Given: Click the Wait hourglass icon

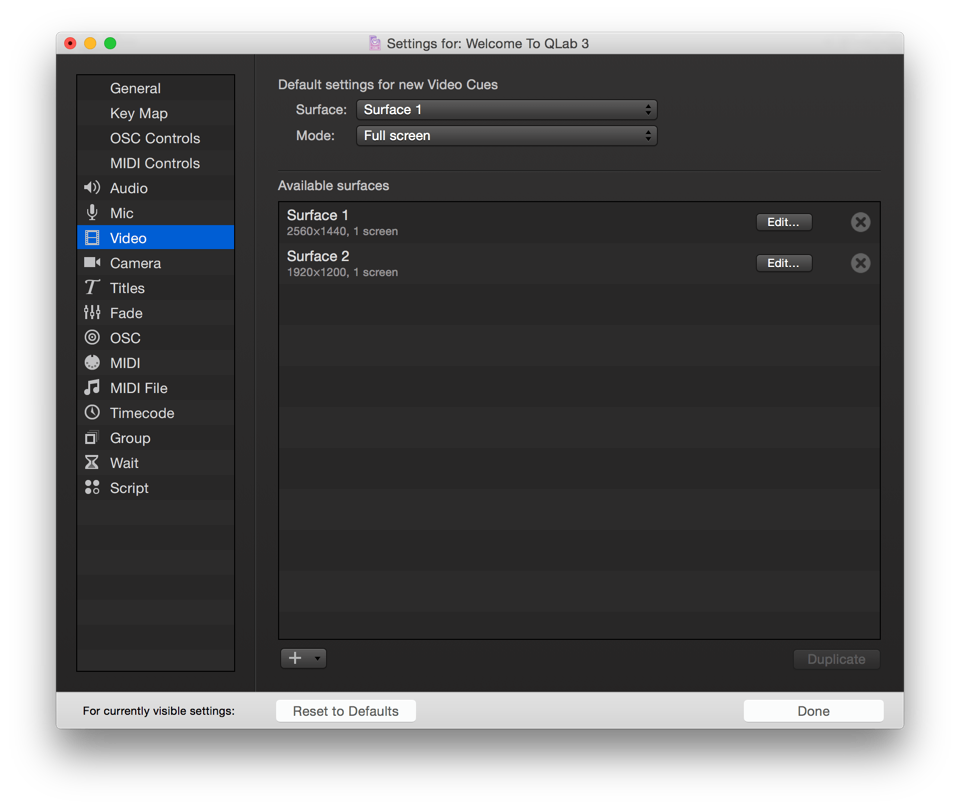Looking at the screenshot, I should point(92,463).
